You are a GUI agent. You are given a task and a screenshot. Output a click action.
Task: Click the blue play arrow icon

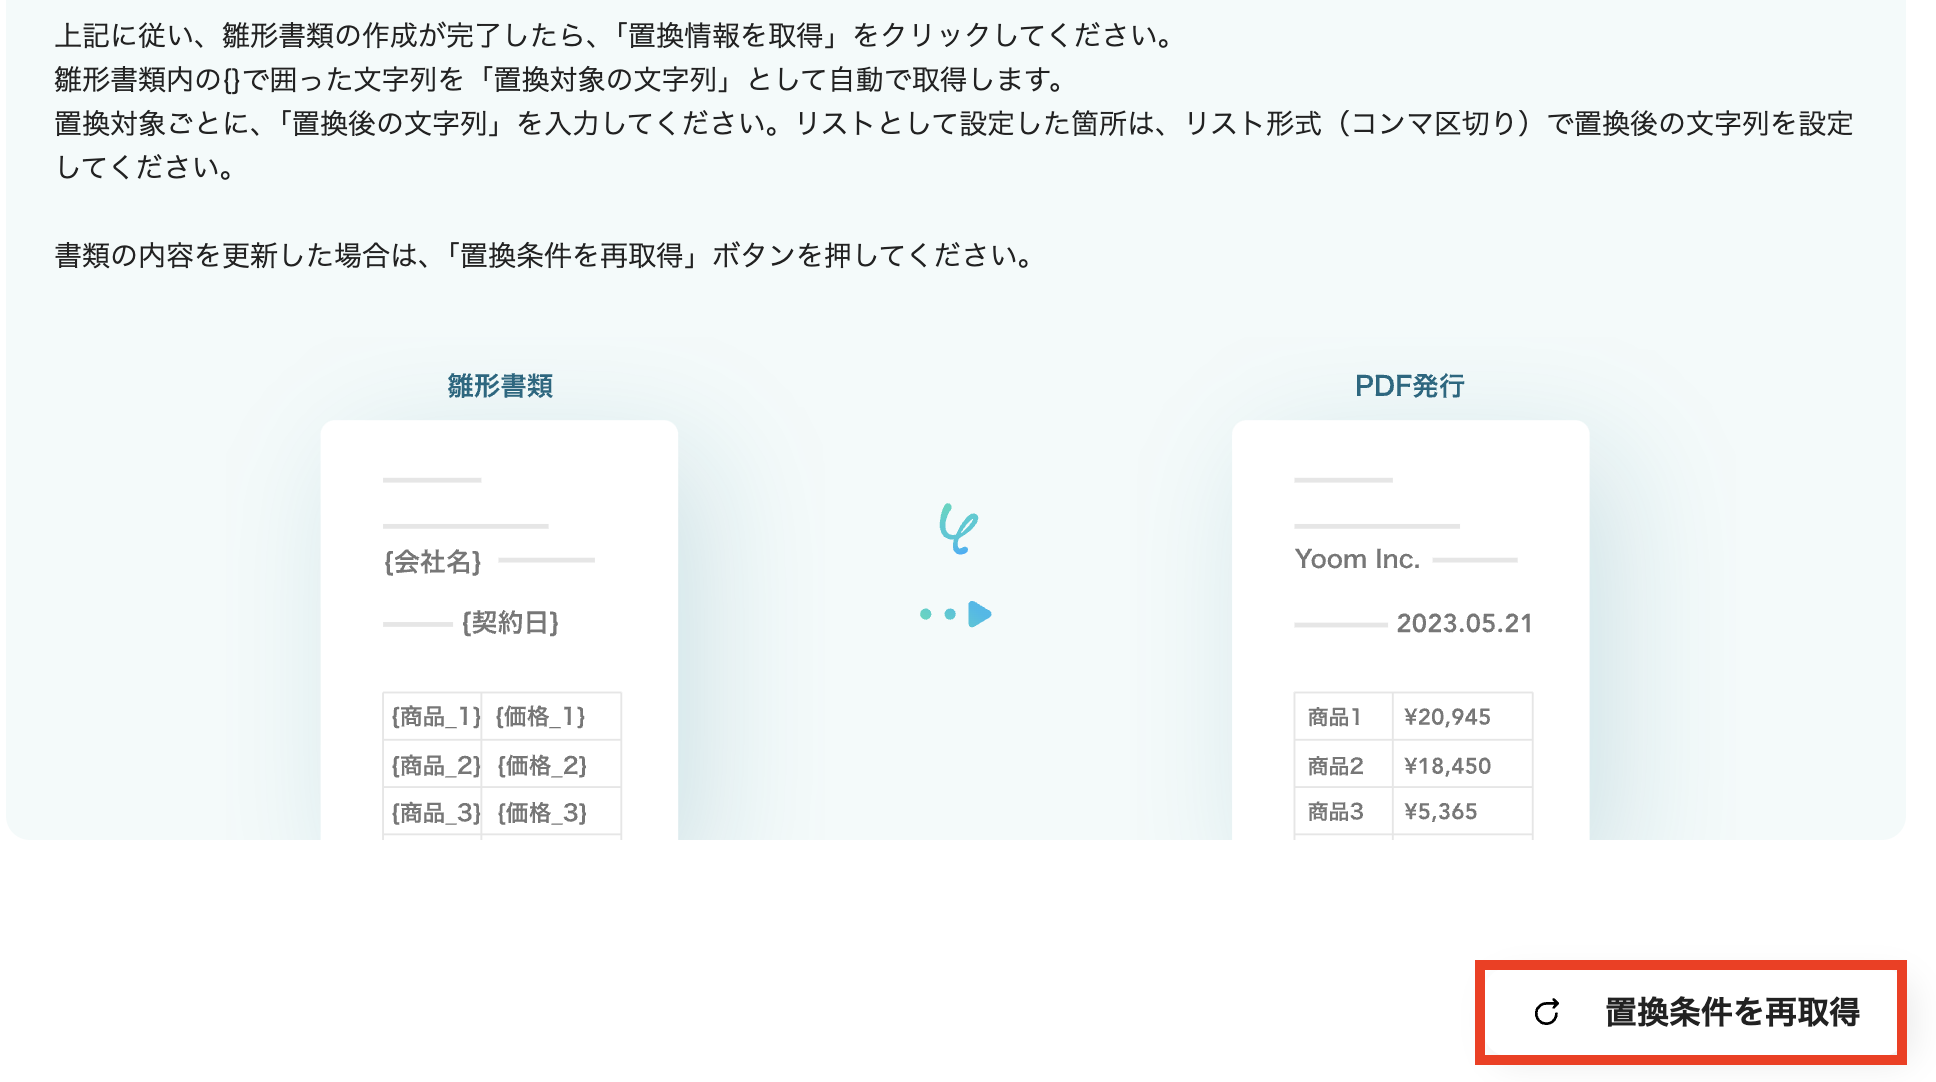(980, 614)
